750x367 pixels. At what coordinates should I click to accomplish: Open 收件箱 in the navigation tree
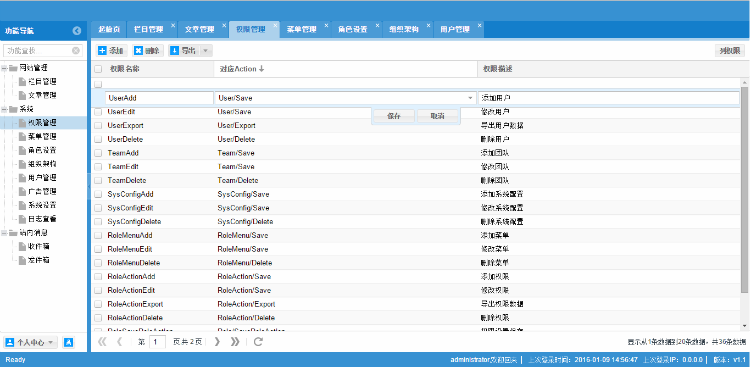39,247
